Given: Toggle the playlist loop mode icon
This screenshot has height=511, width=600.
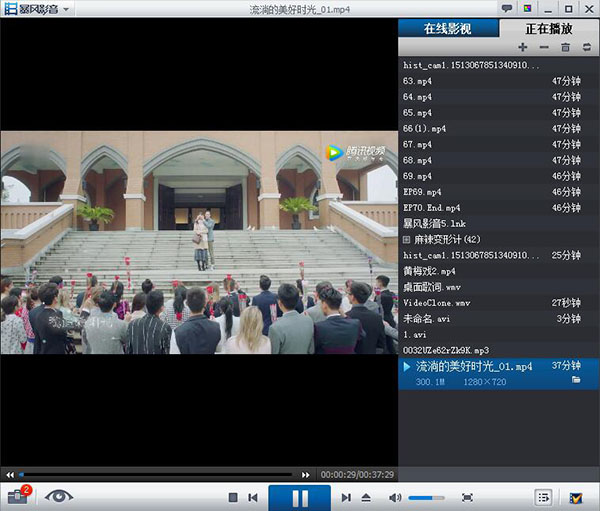Looking at the screenshot, I should [587, 47].
